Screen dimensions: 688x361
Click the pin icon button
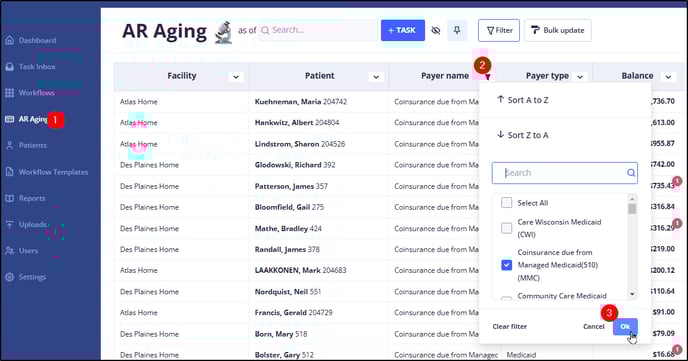(x=457, y=30)
